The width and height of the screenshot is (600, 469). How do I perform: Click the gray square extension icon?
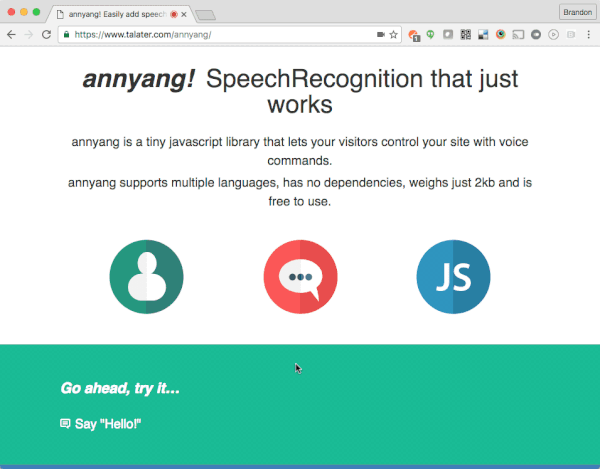click(448, 35)
